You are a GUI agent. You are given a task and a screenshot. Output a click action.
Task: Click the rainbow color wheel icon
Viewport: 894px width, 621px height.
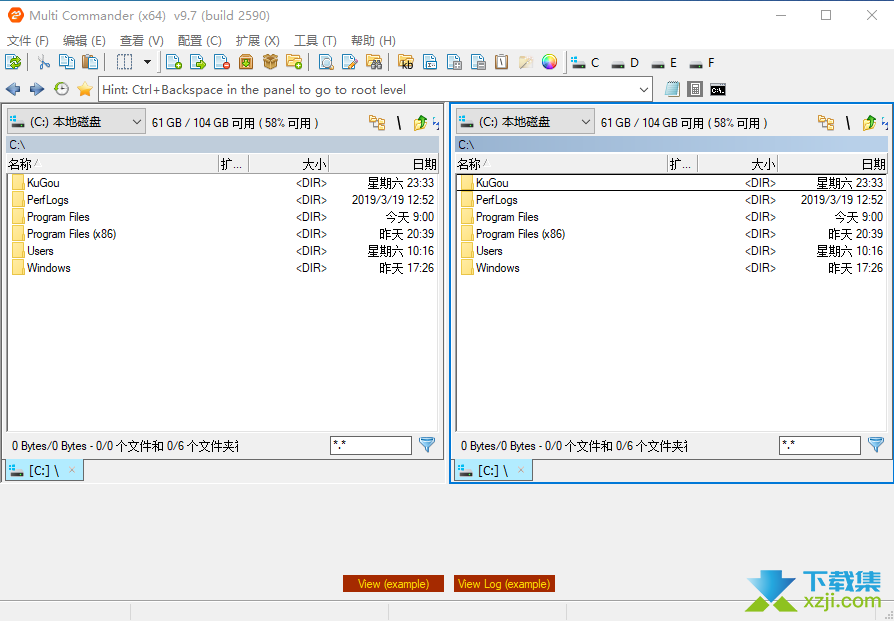click(550, 62)
